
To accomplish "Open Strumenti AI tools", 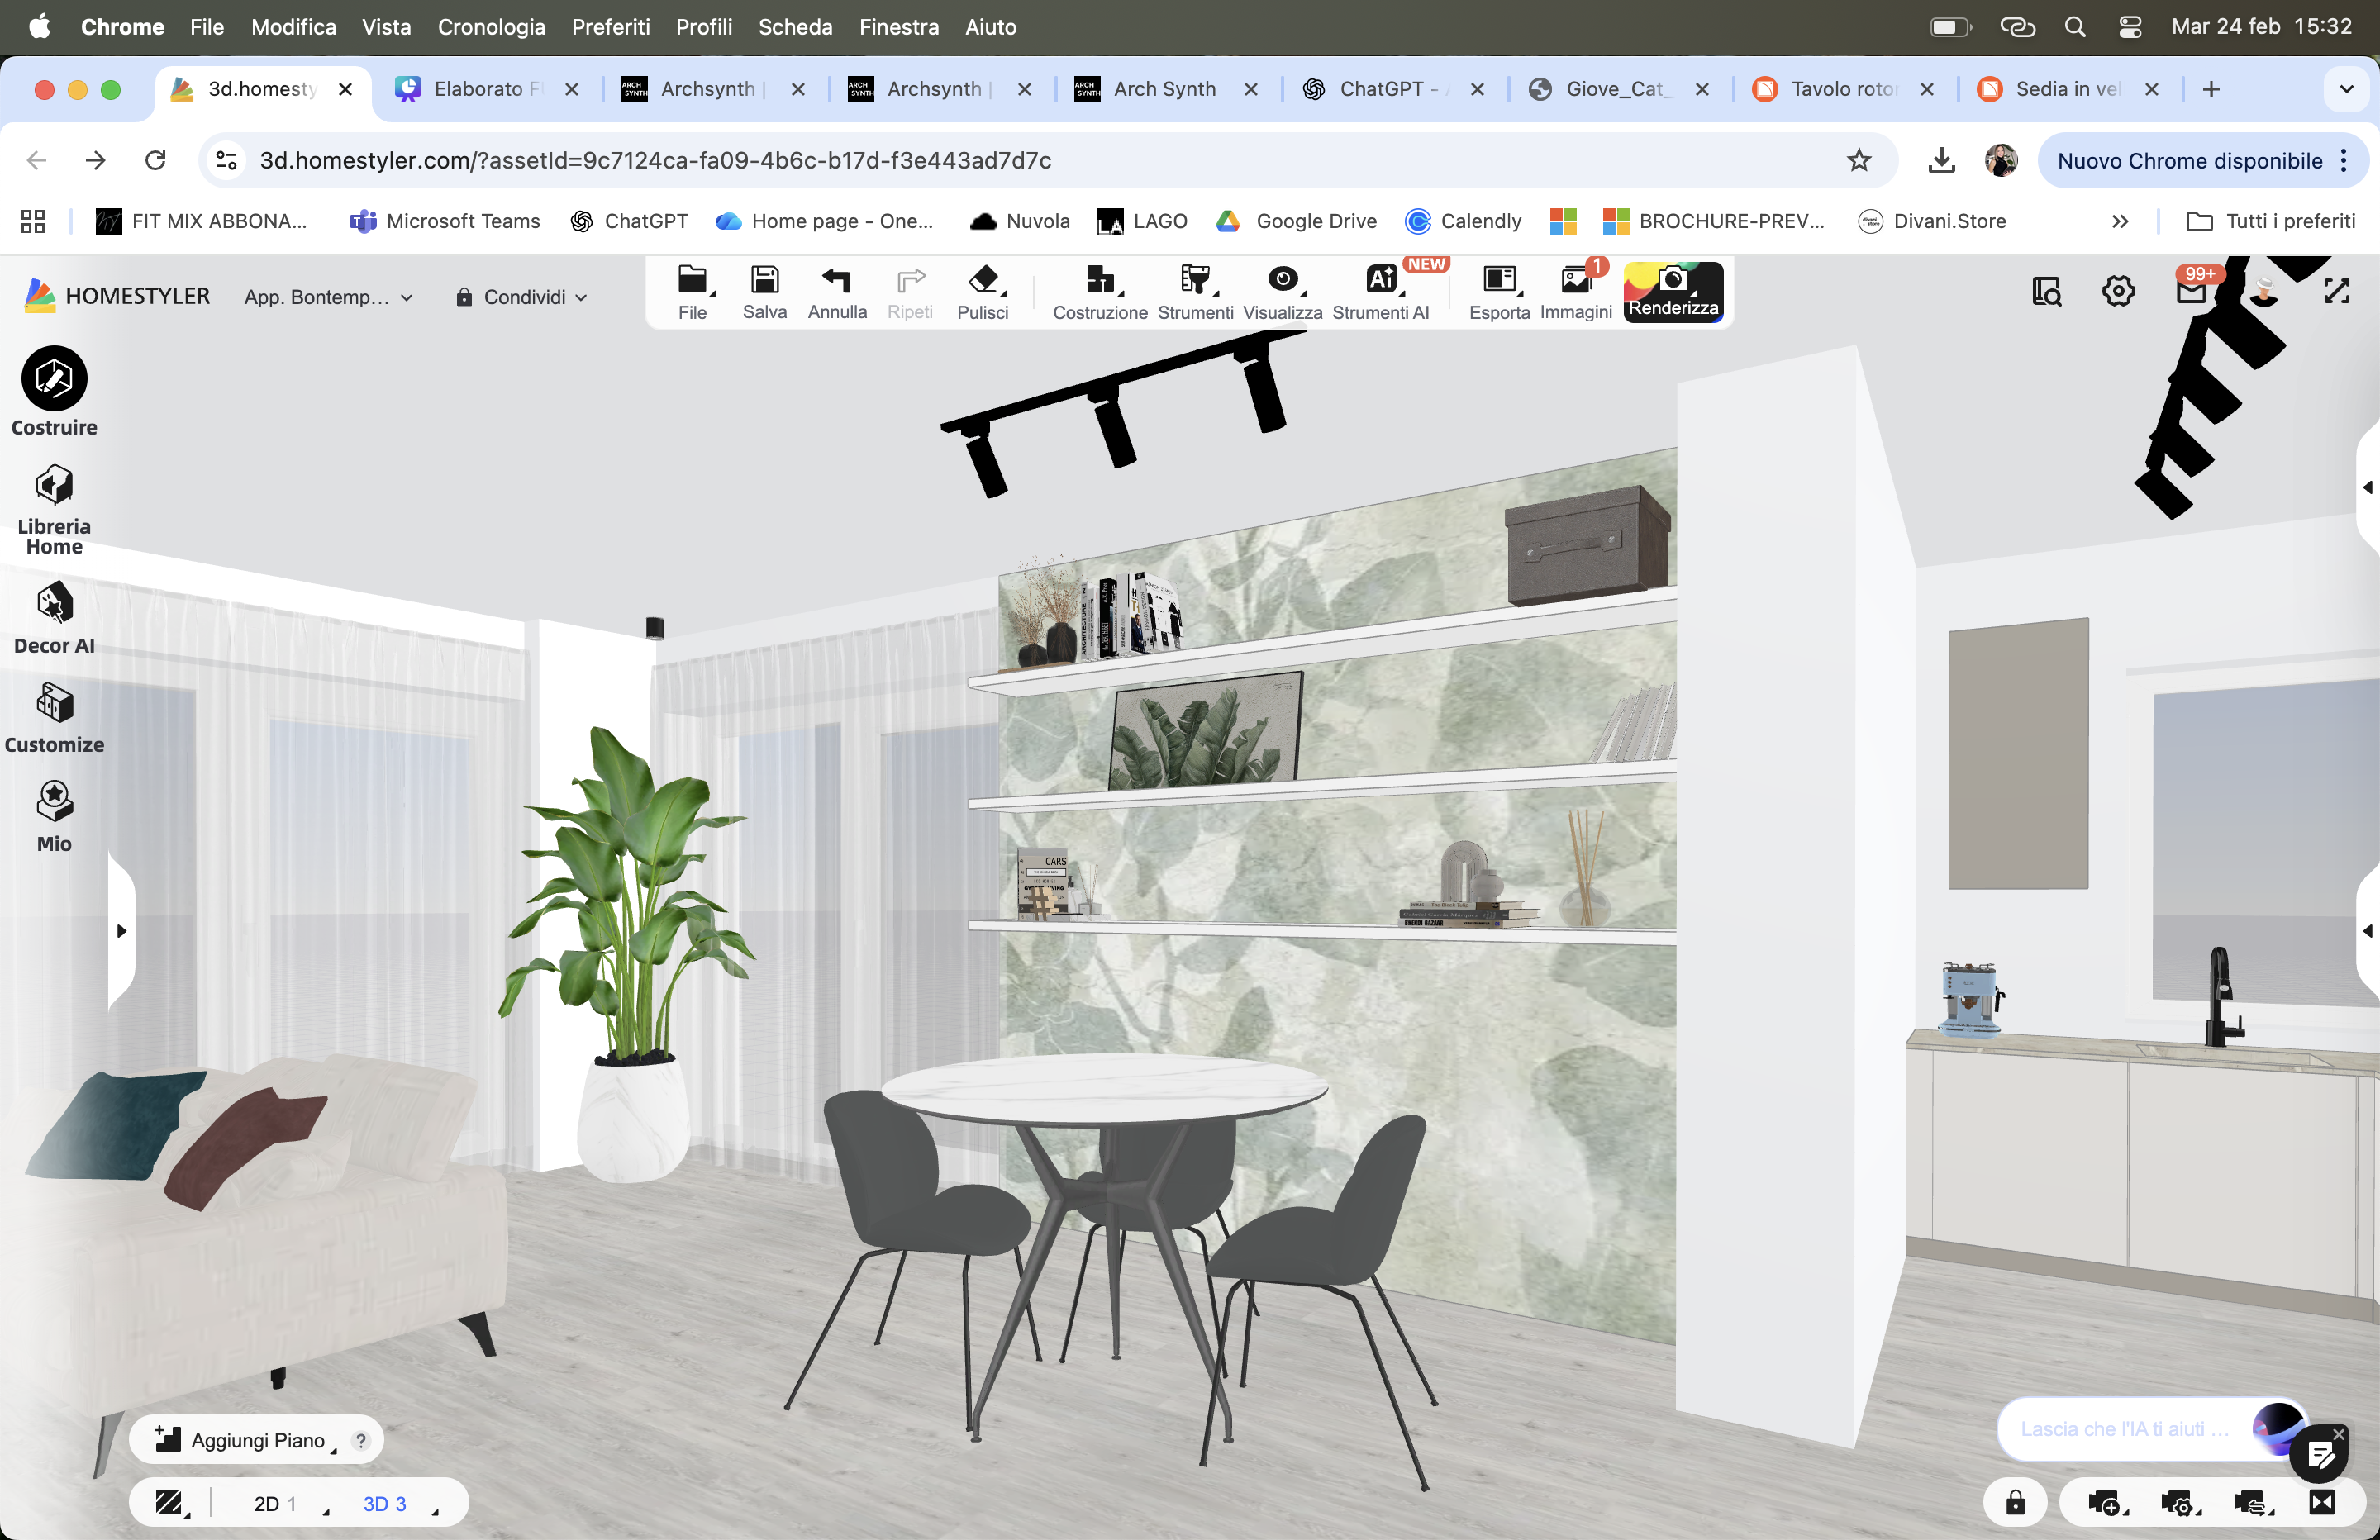I will 1380,292.
